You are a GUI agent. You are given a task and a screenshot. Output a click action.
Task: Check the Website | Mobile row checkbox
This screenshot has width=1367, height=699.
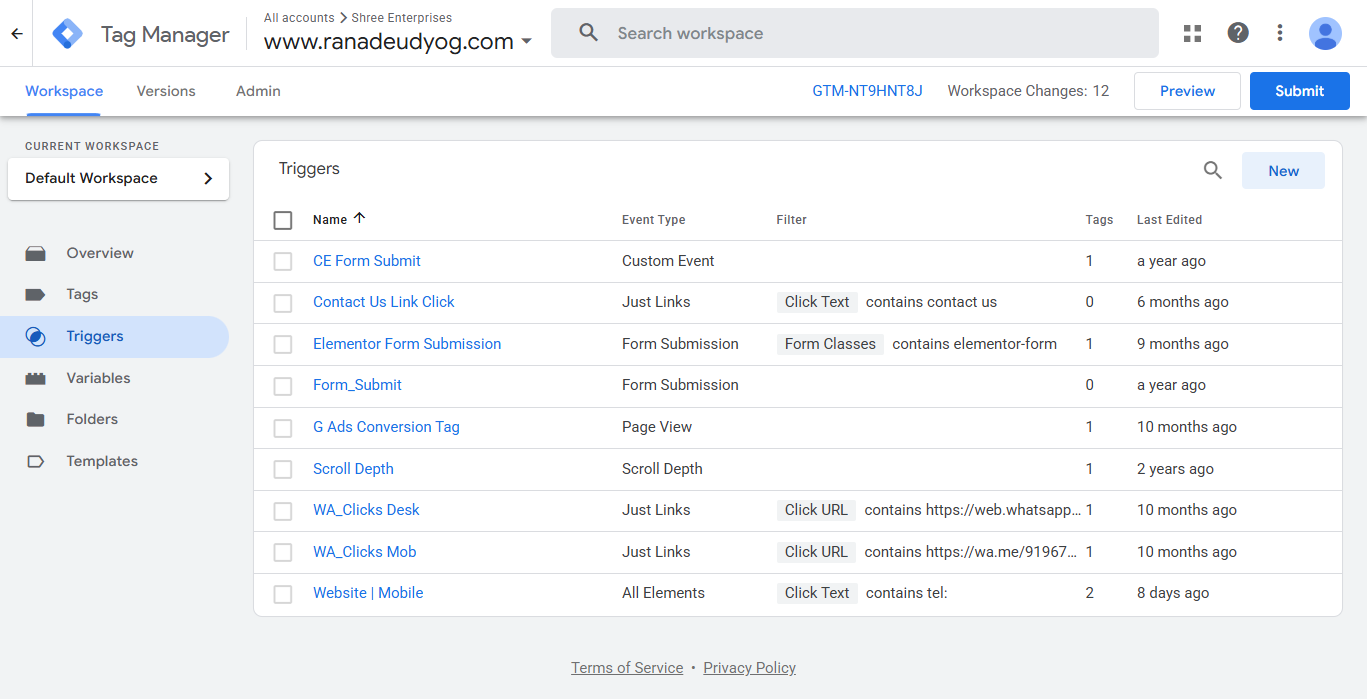(283, 594)
